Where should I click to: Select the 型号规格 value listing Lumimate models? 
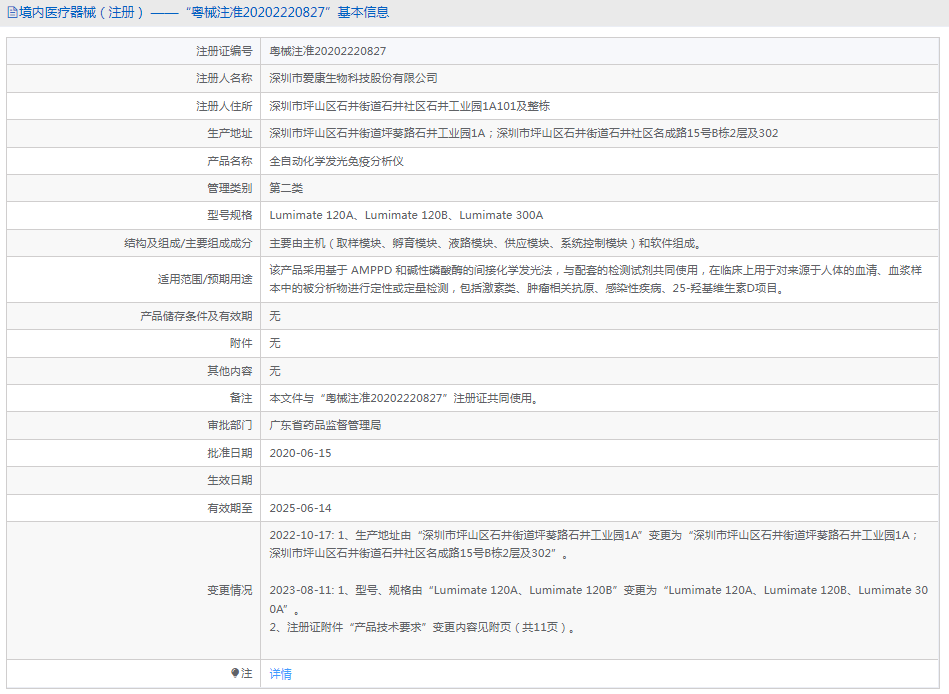pos(406,215)
